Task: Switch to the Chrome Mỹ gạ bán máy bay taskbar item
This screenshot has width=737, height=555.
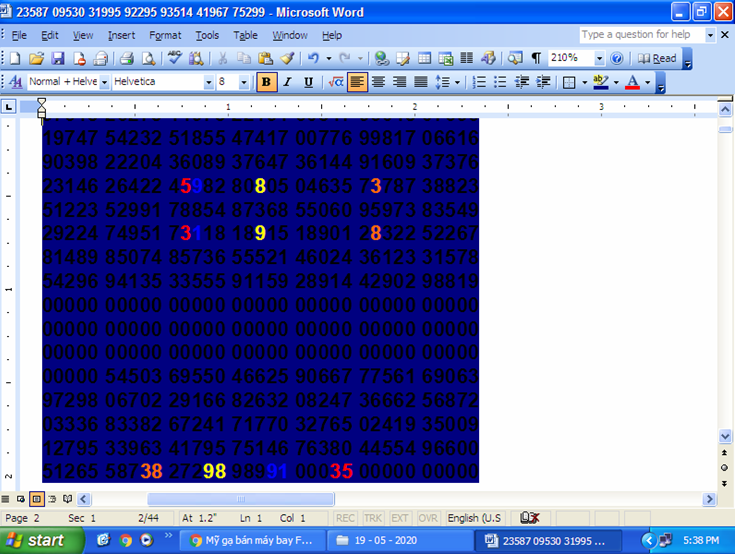Action: pos(252,540)
